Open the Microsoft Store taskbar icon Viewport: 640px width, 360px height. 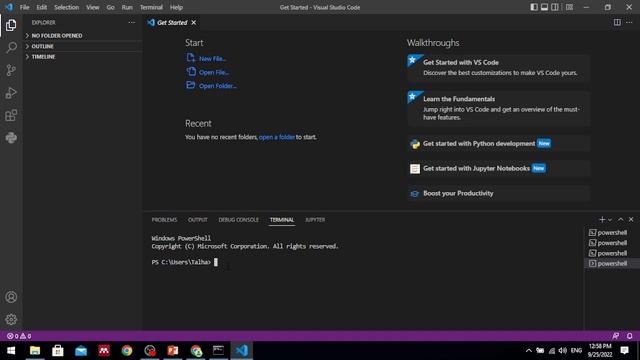58,350
